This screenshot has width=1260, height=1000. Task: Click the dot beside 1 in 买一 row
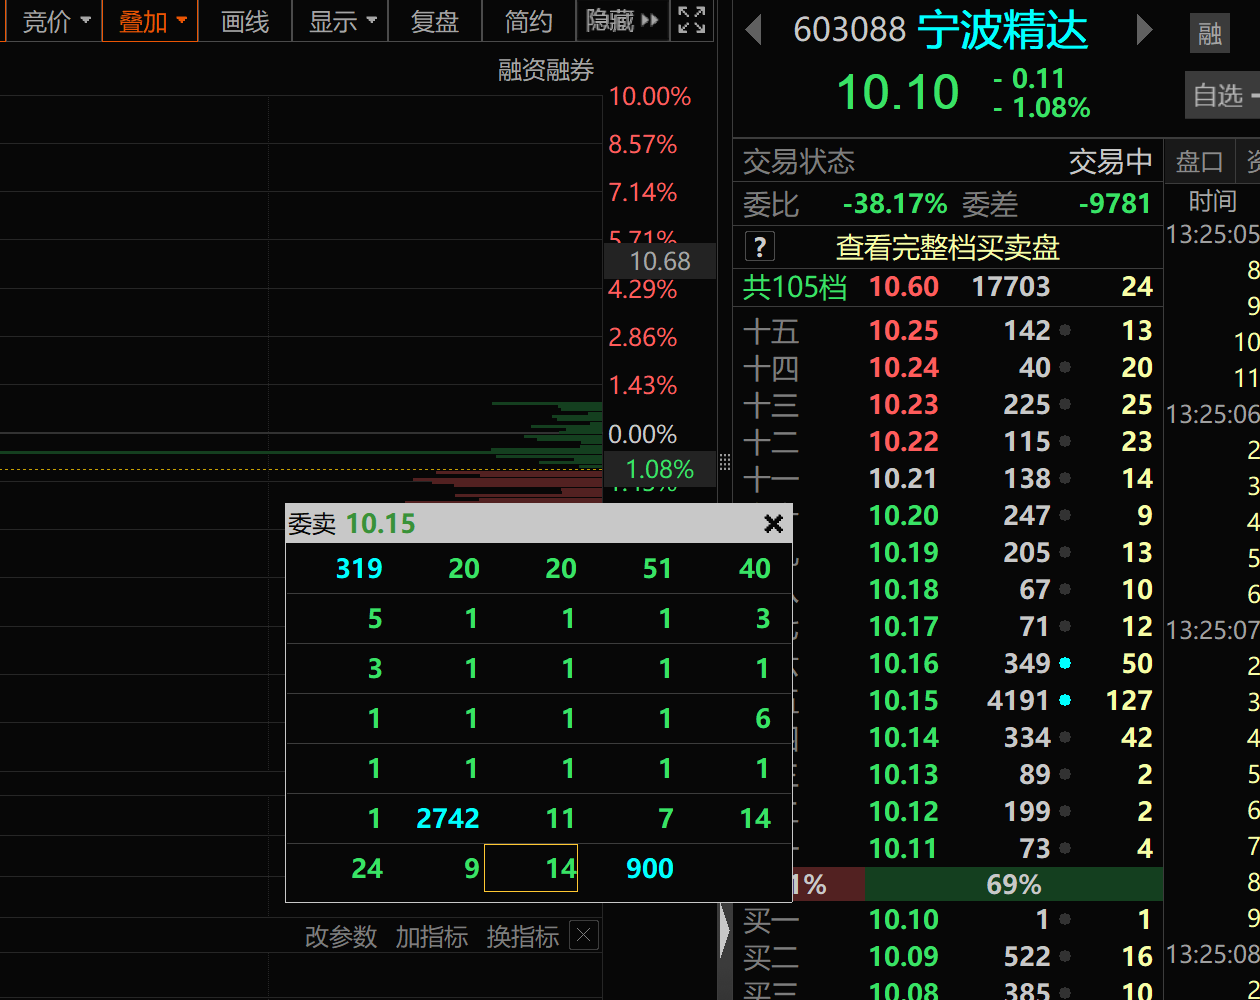click(1065, 919)
